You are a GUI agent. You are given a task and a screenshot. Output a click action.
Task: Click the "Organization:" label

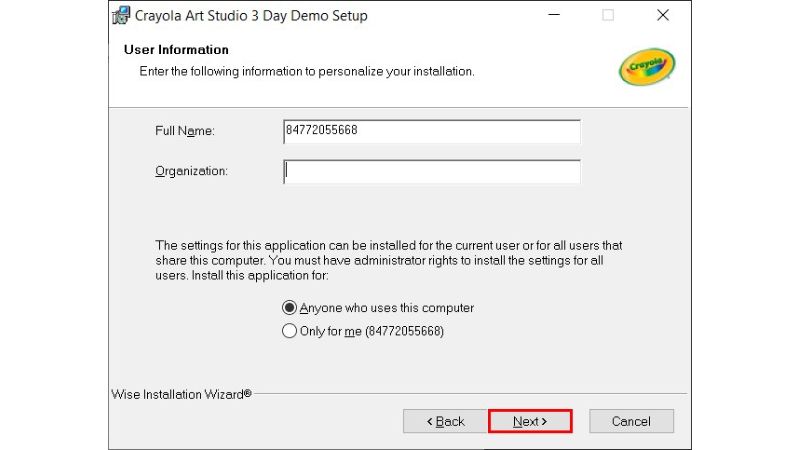coord(191,171)
